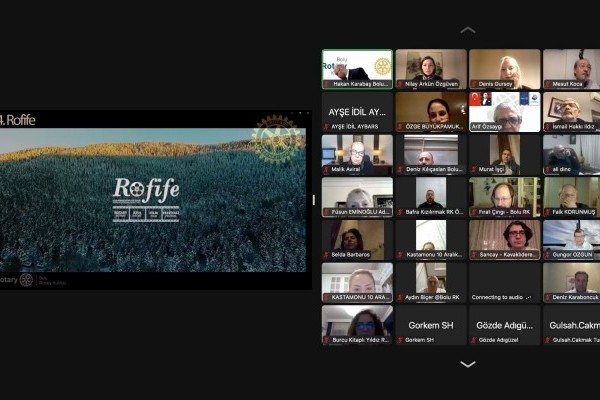
Task: Click muted mic icon on ali dinc
Action: coord(548,169)
